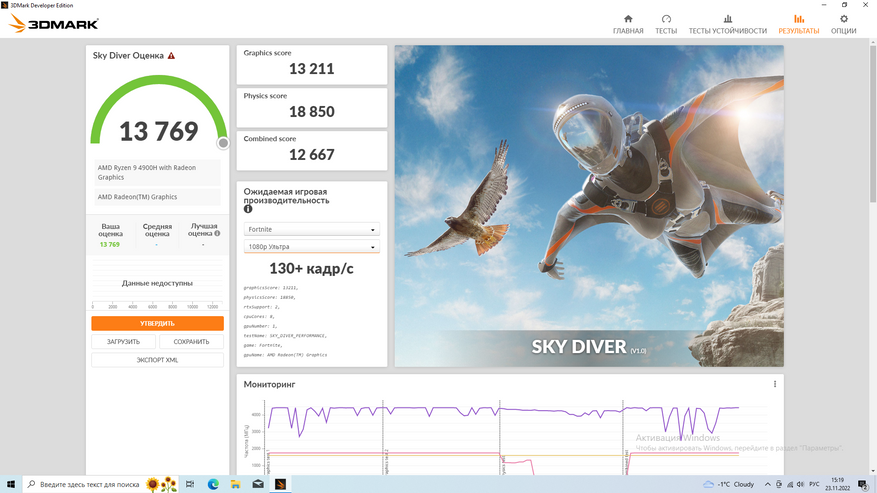Click the Graphics score 13 211 value
877x493 pixels.
(312, 69)
